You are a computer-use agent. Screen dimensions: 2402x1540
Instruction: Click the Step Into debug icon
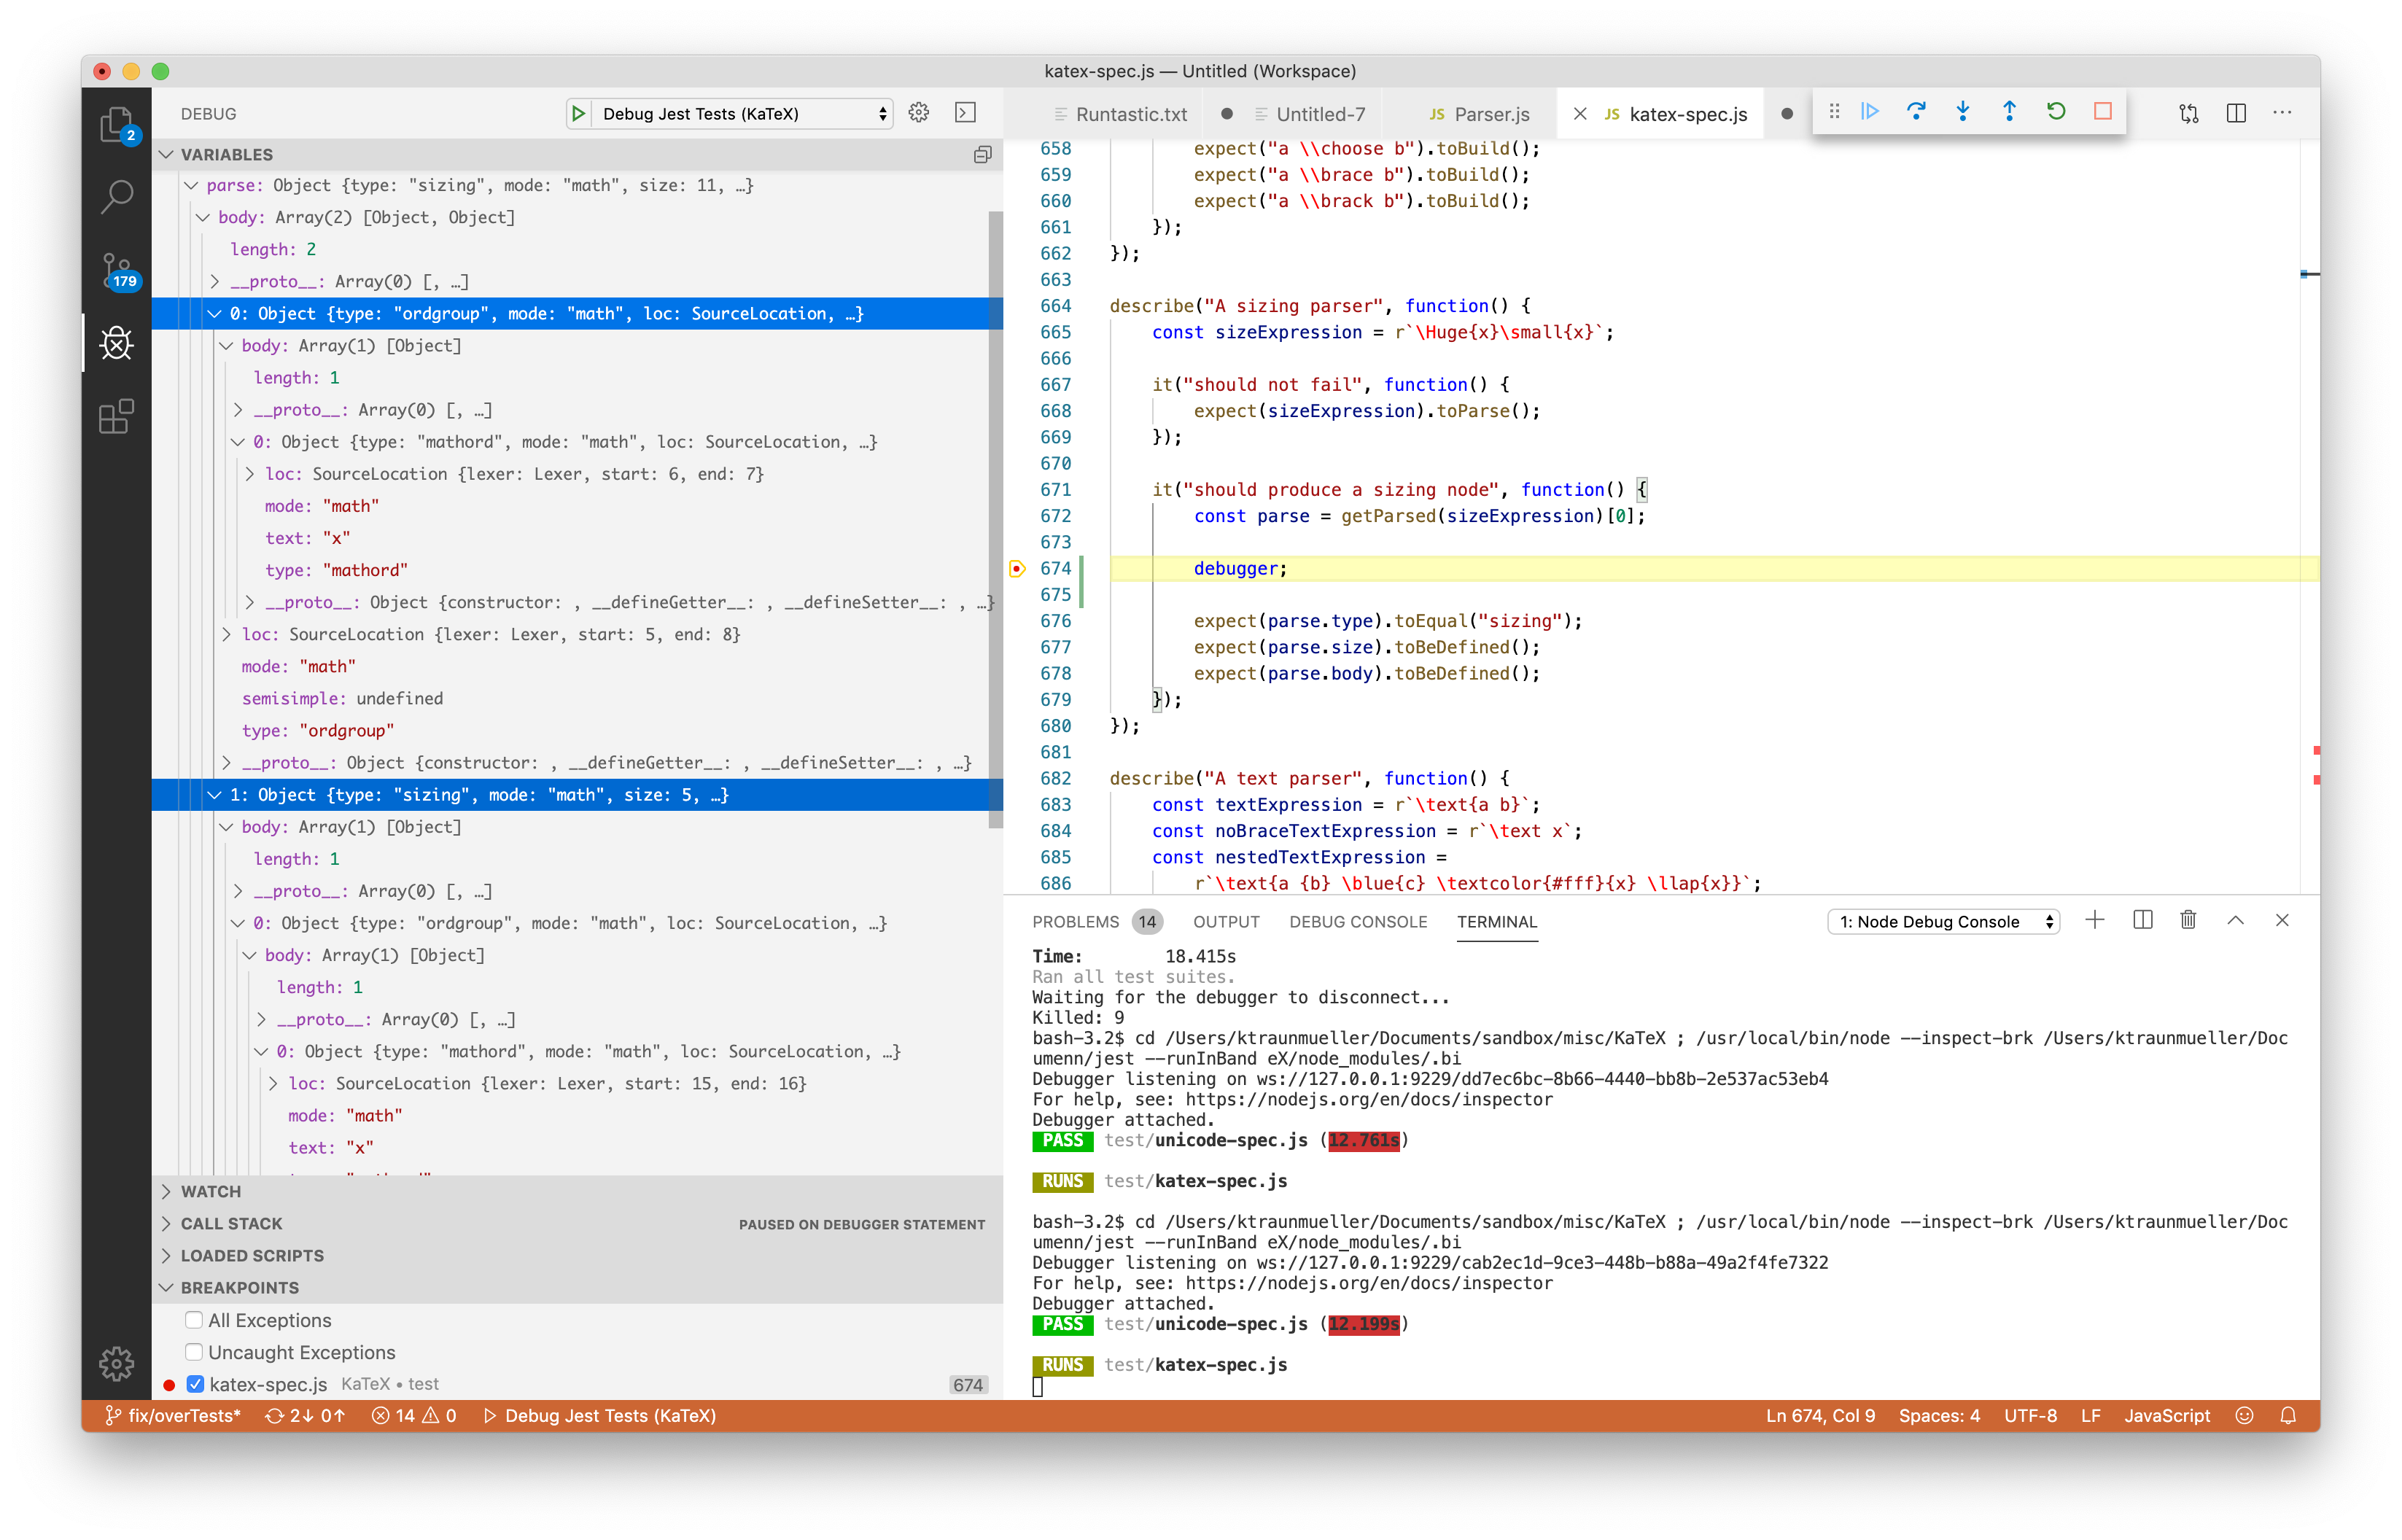[1963, 112]
